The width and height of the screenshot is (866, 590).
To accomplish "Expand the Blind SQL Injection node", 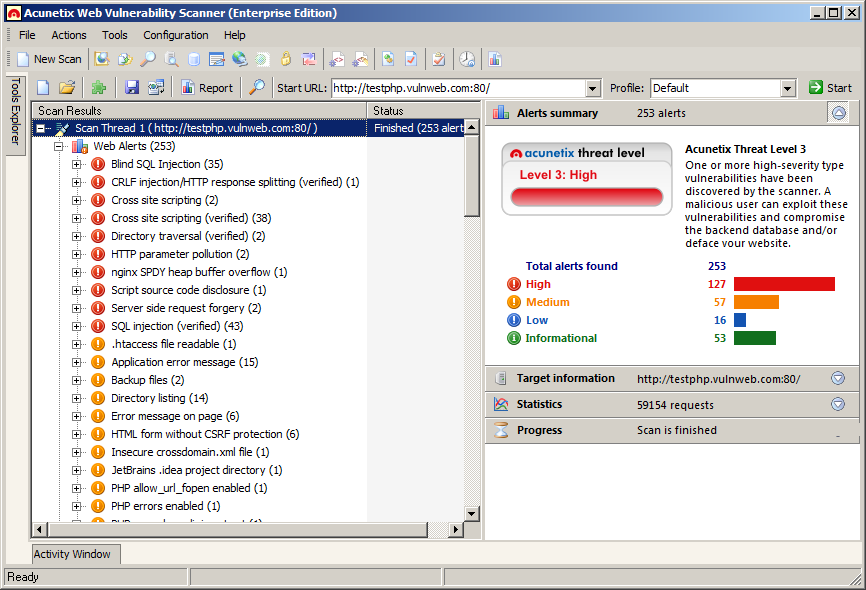I will (x=76, y=164).
